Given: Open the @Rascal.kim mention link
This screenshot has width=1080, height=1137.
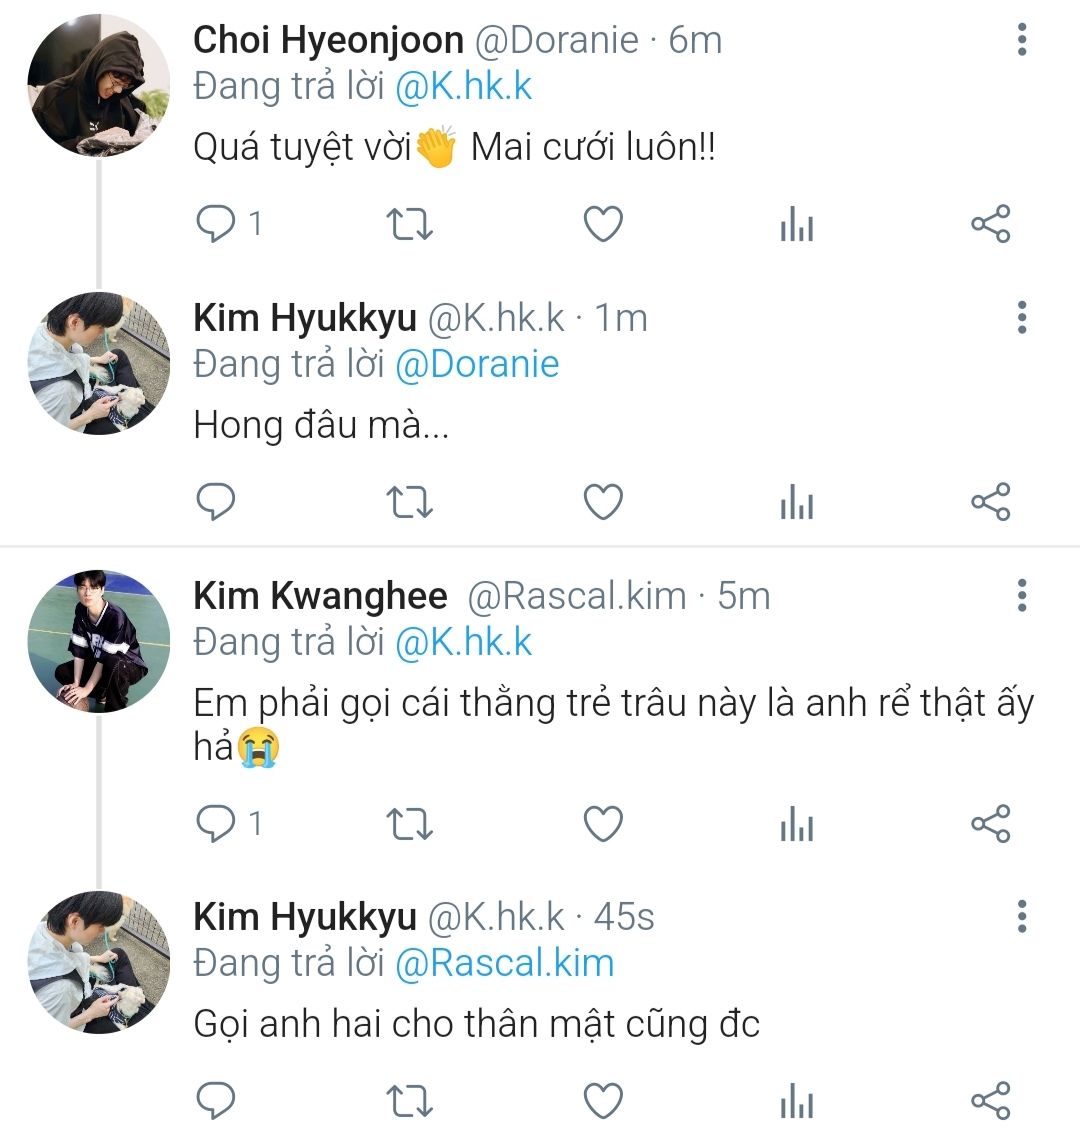Looking at the screenshot, I should click(x=505, y=963).
